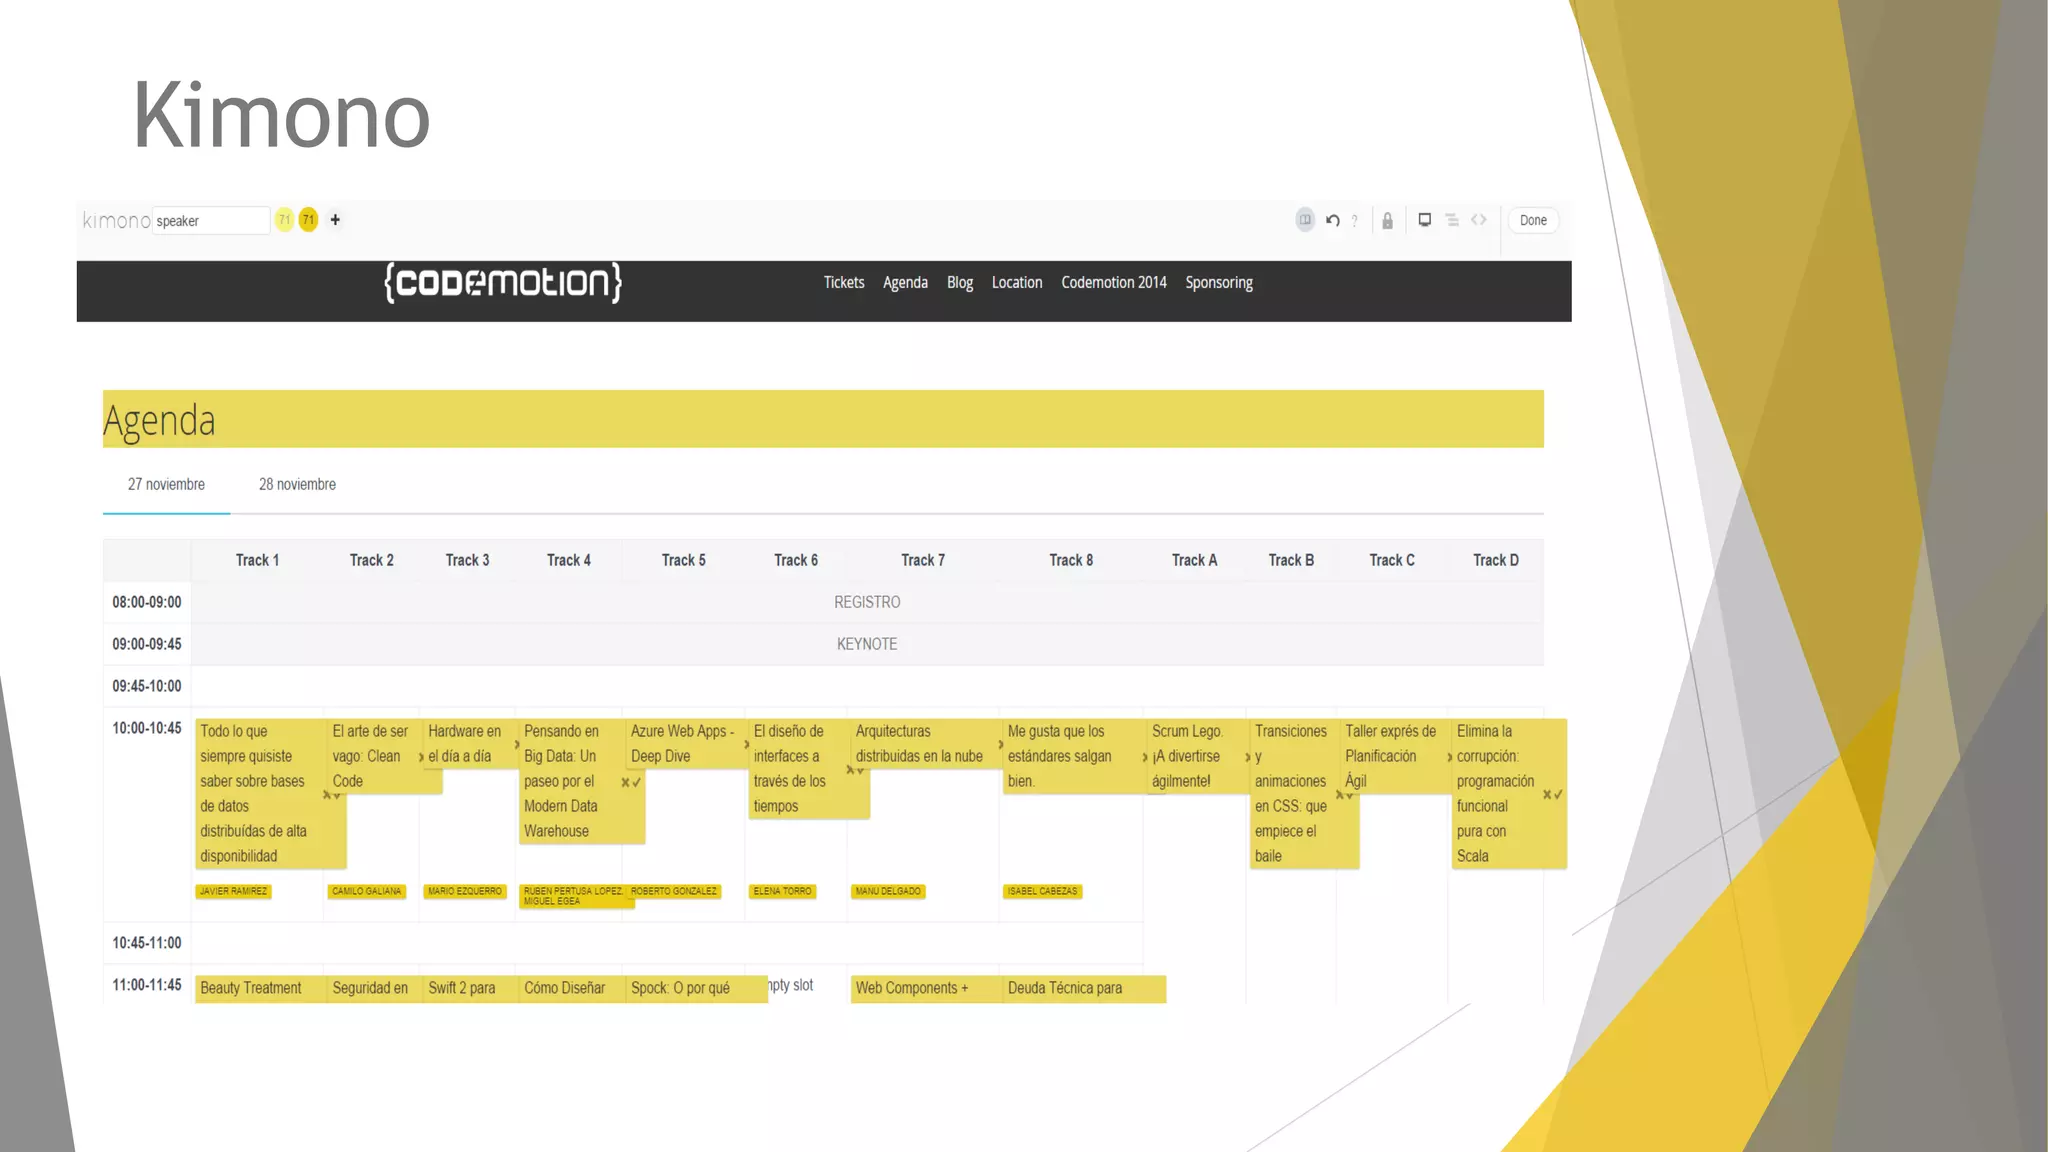Image resolution: width=2048 pixels, height=1152 pixels.
Task: Accept Big Data talk with the checkmark
Action: 637,782
